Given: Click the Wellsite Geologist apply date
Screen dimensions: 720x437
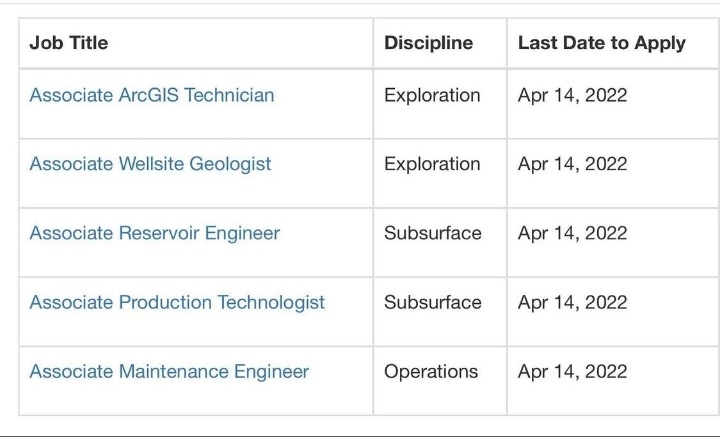Looking at the screenshot, I should pos(573,164).
